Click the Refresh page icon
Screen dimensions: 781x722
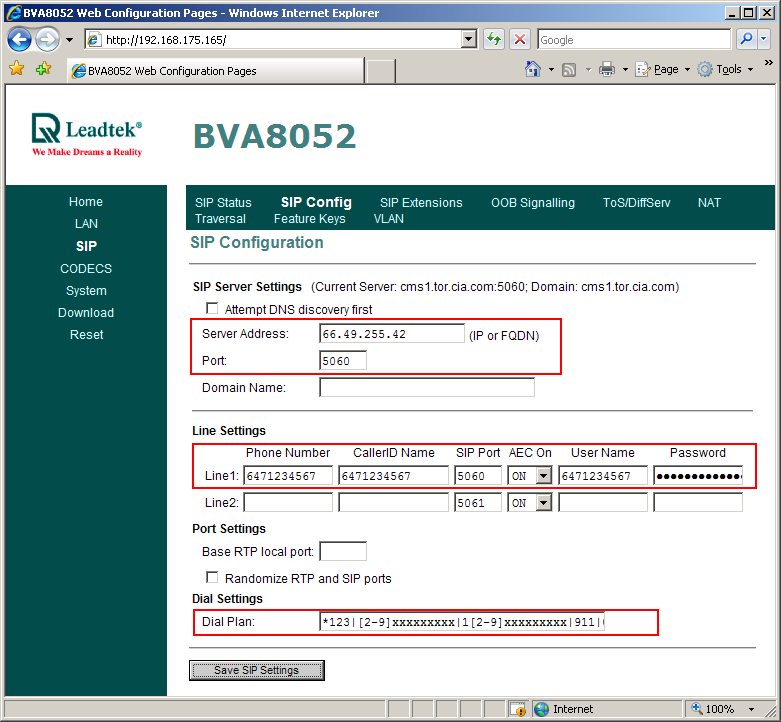pyautogui.click(x=494, y=39)
